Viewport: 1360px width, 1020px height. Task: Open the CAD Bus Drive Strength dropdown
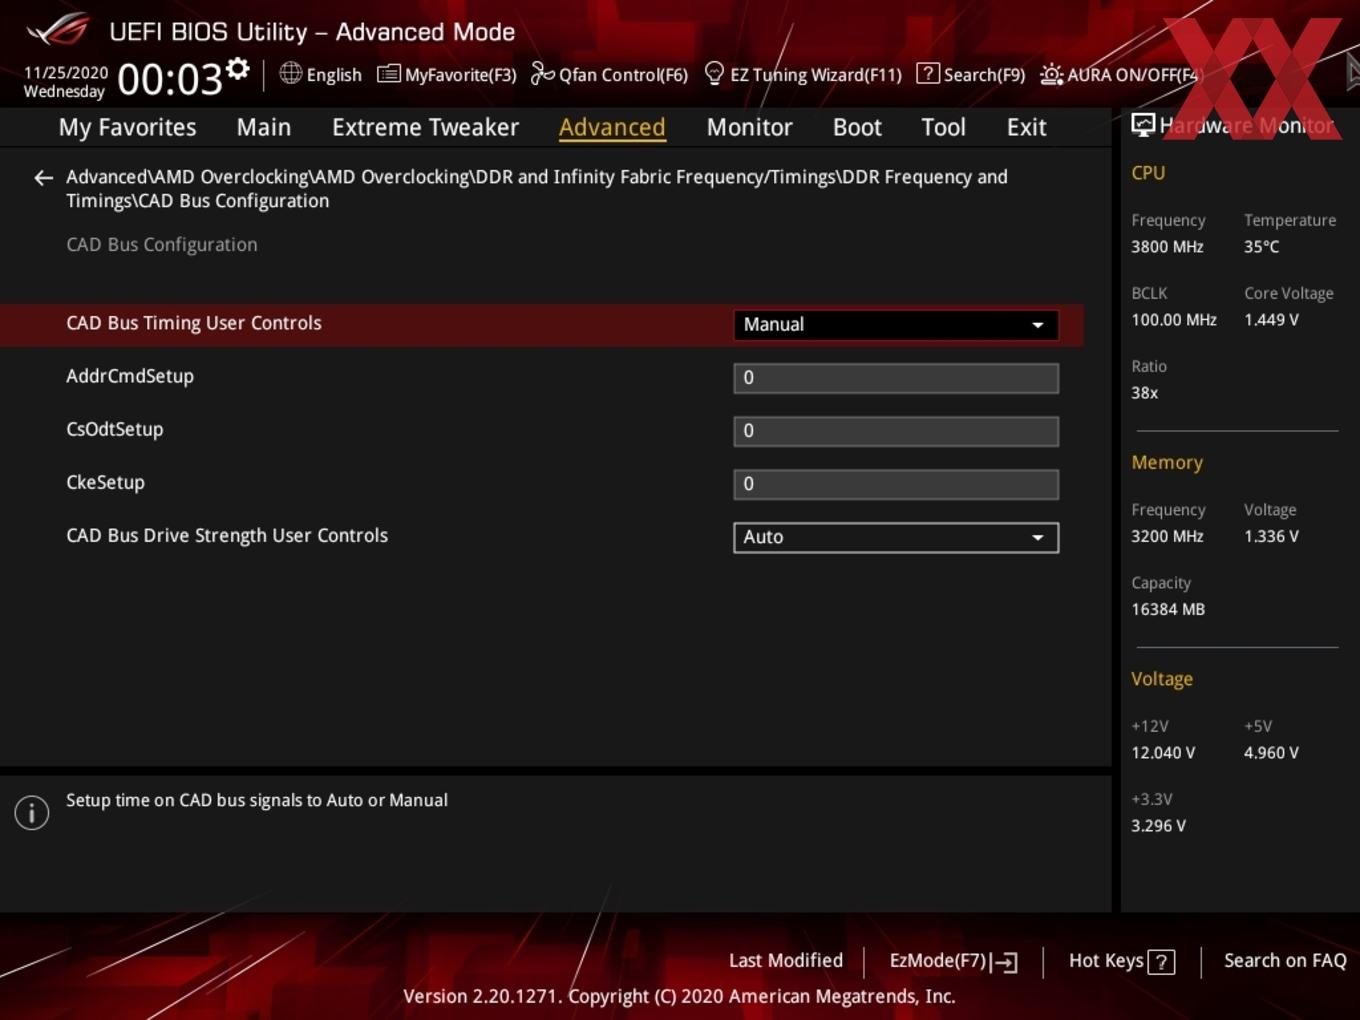[896, 537]
